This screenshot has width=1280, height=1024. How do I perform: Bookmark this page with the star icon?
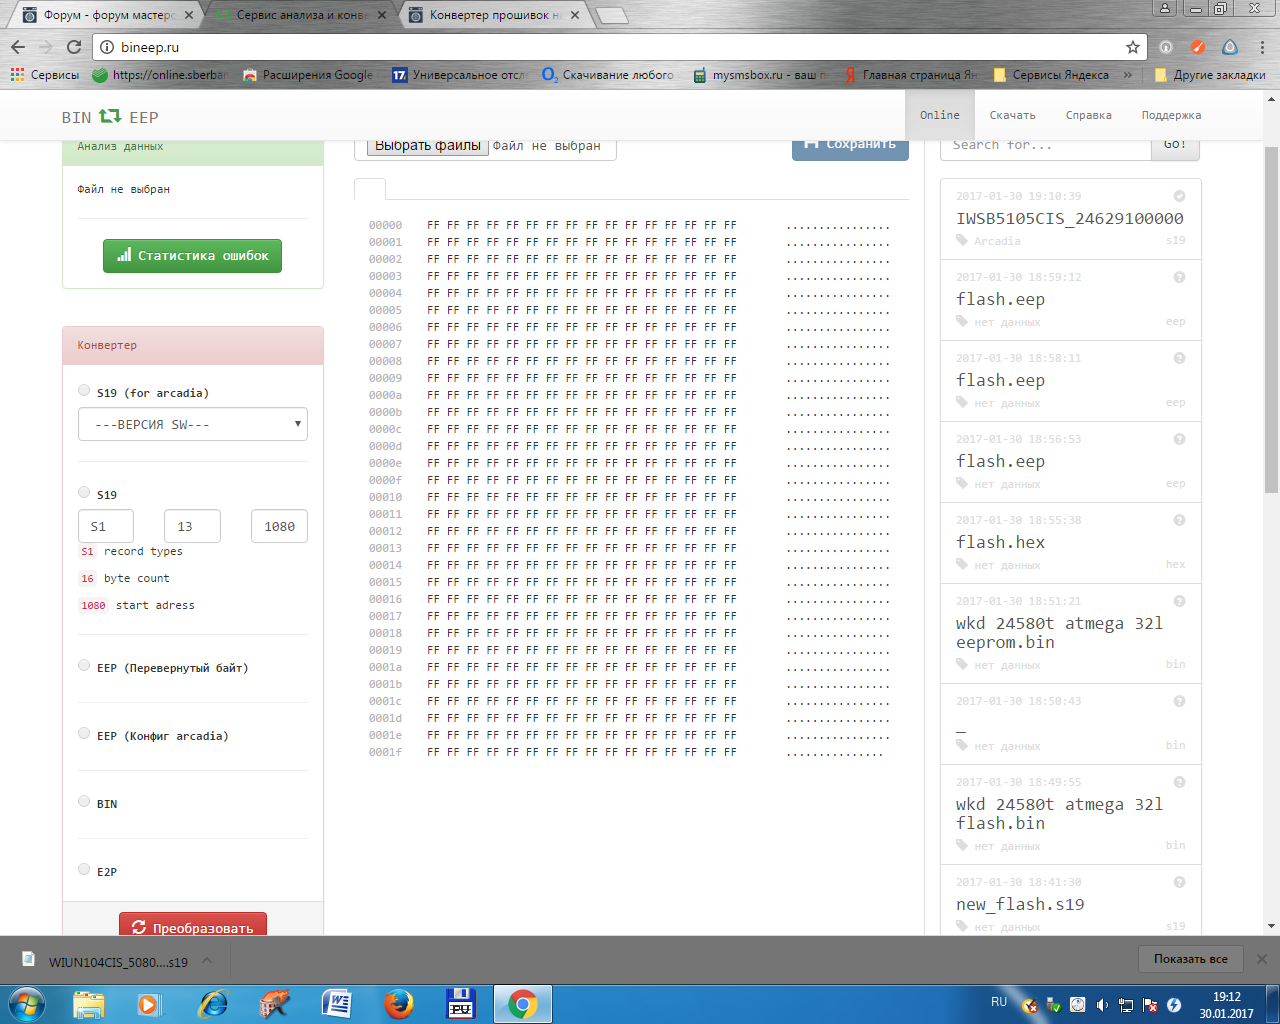[x=1133, y=47]
